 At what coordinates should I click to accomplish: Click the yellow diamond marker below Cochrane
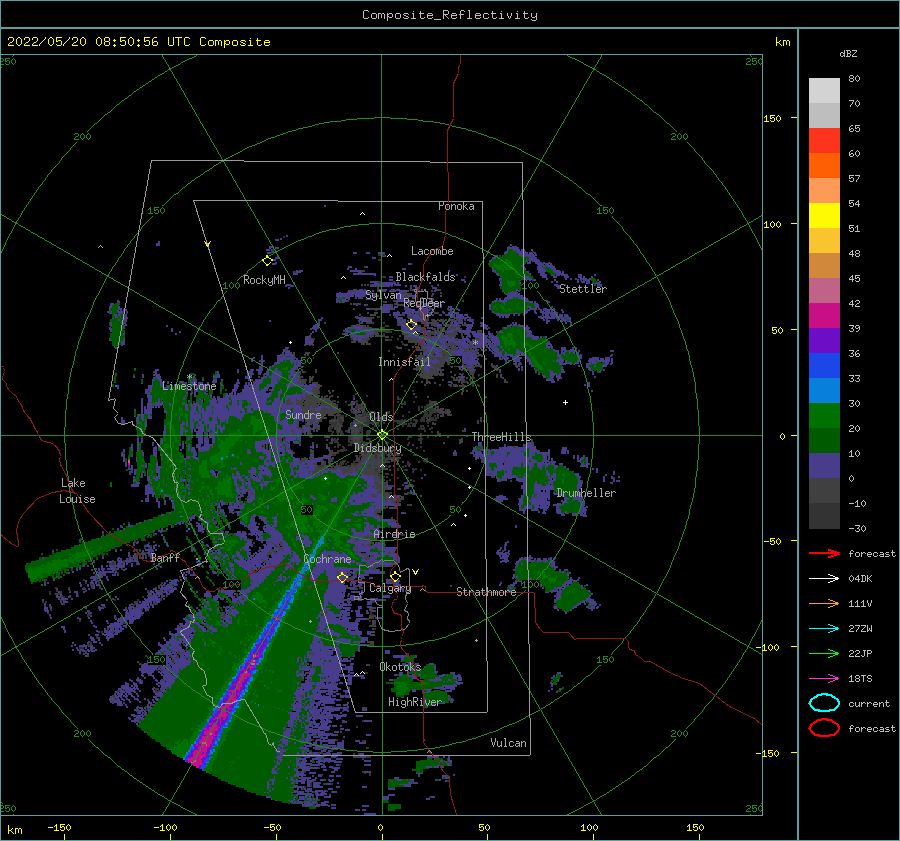(342, 578)
